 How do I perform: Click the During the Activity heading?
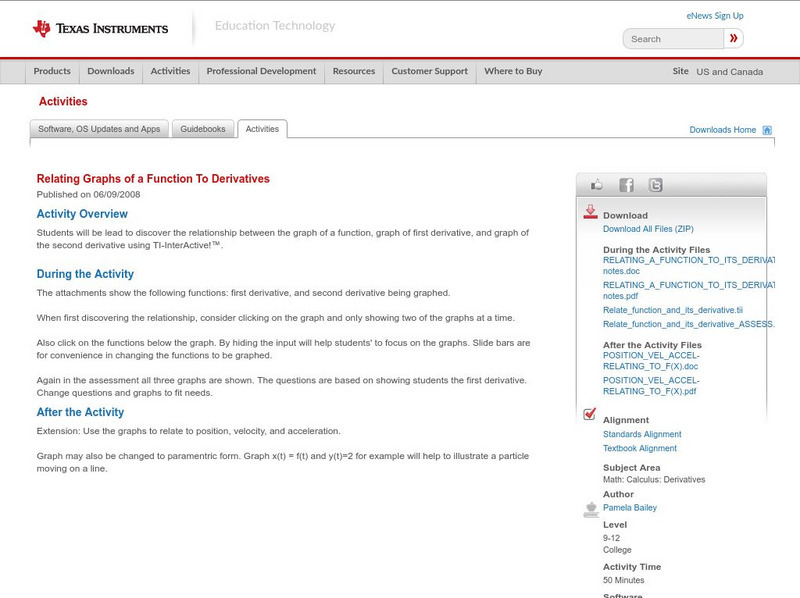[85, 274]
